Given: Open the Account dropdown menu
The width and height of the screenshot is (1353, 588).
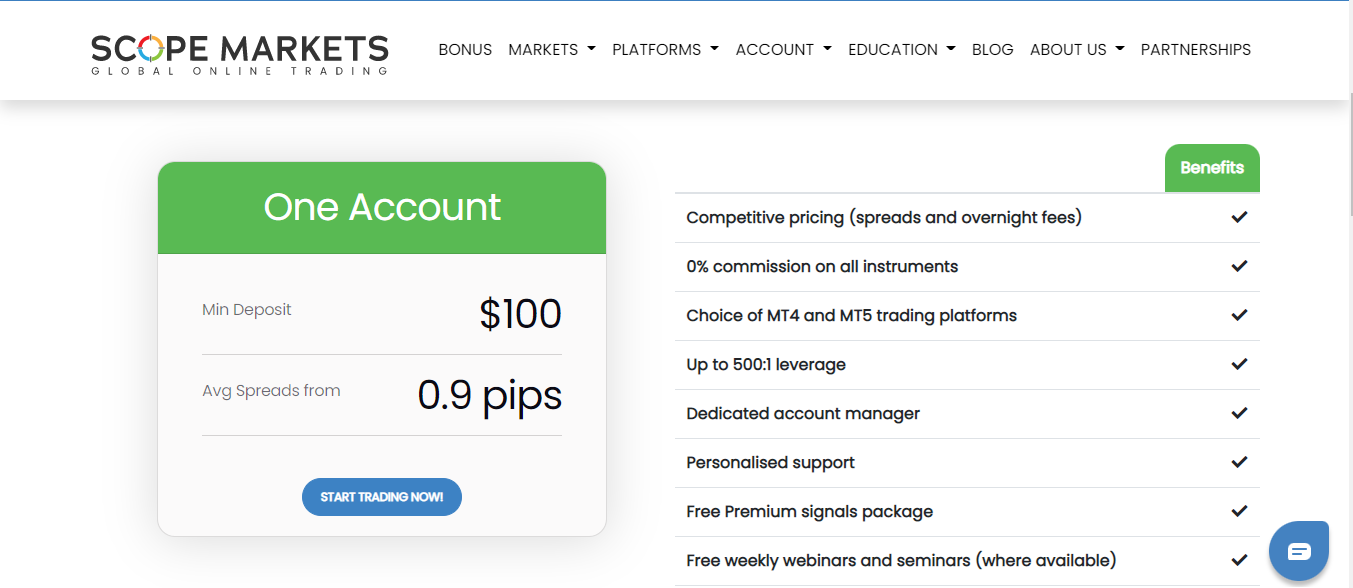Looking at the screenshot, I should [783, 49].
